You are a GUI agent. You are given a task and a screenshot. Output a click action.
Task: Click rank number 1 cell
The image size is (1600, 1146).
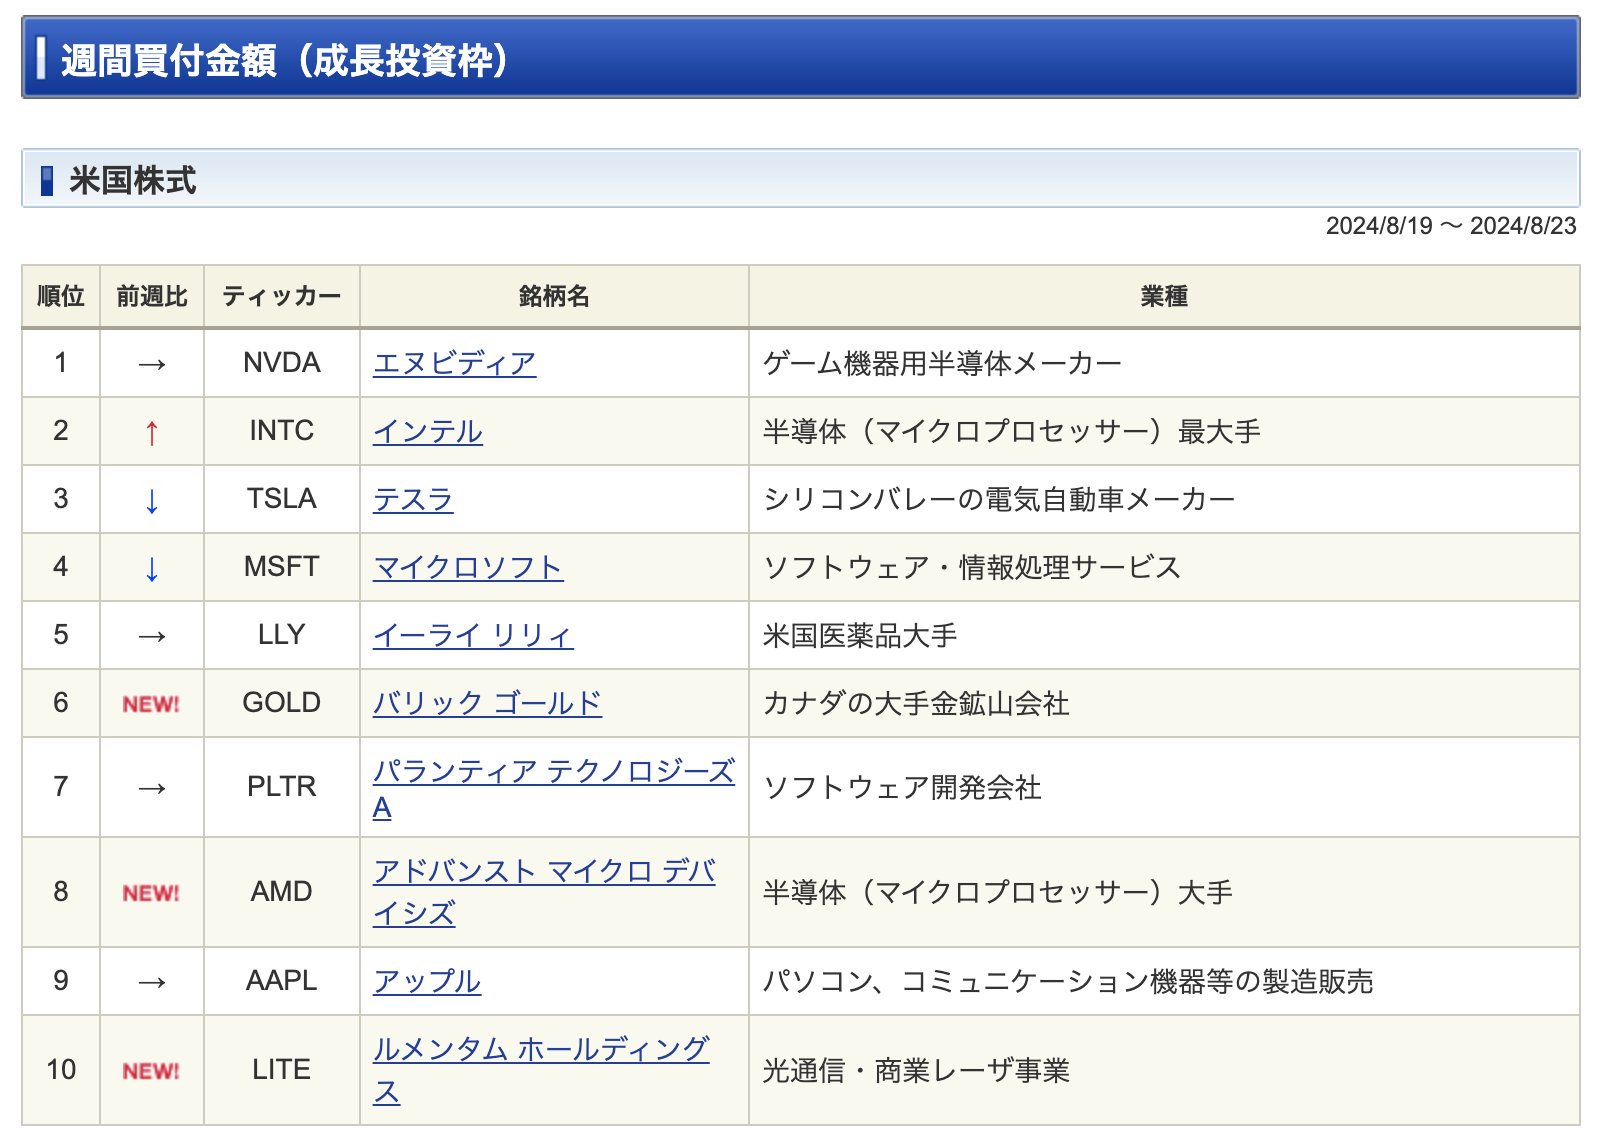(x=61, y=363)
